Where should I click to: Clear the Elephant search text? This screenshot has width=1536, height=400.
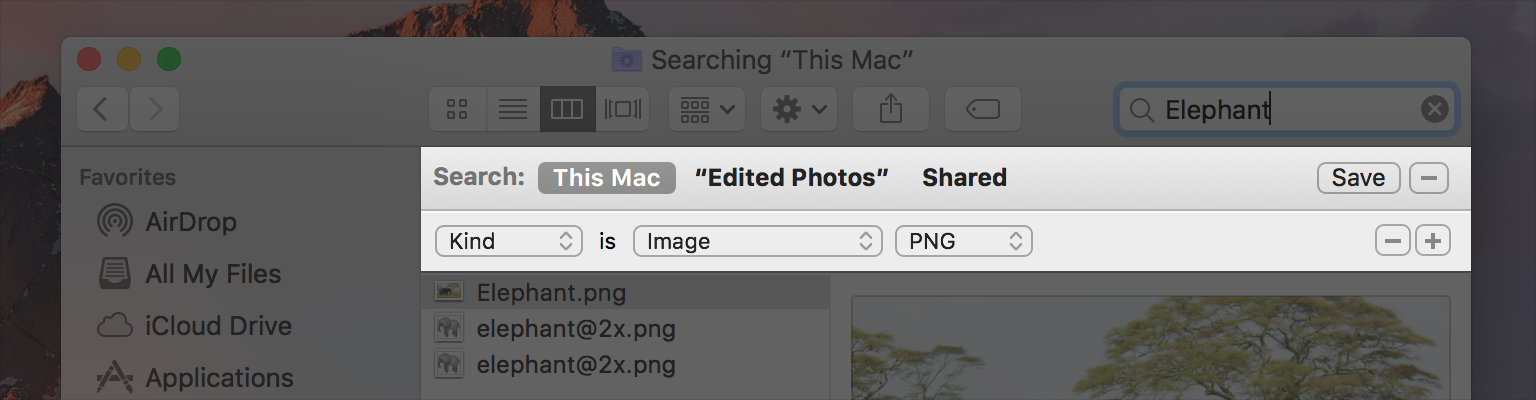(x=1434, y=109)
